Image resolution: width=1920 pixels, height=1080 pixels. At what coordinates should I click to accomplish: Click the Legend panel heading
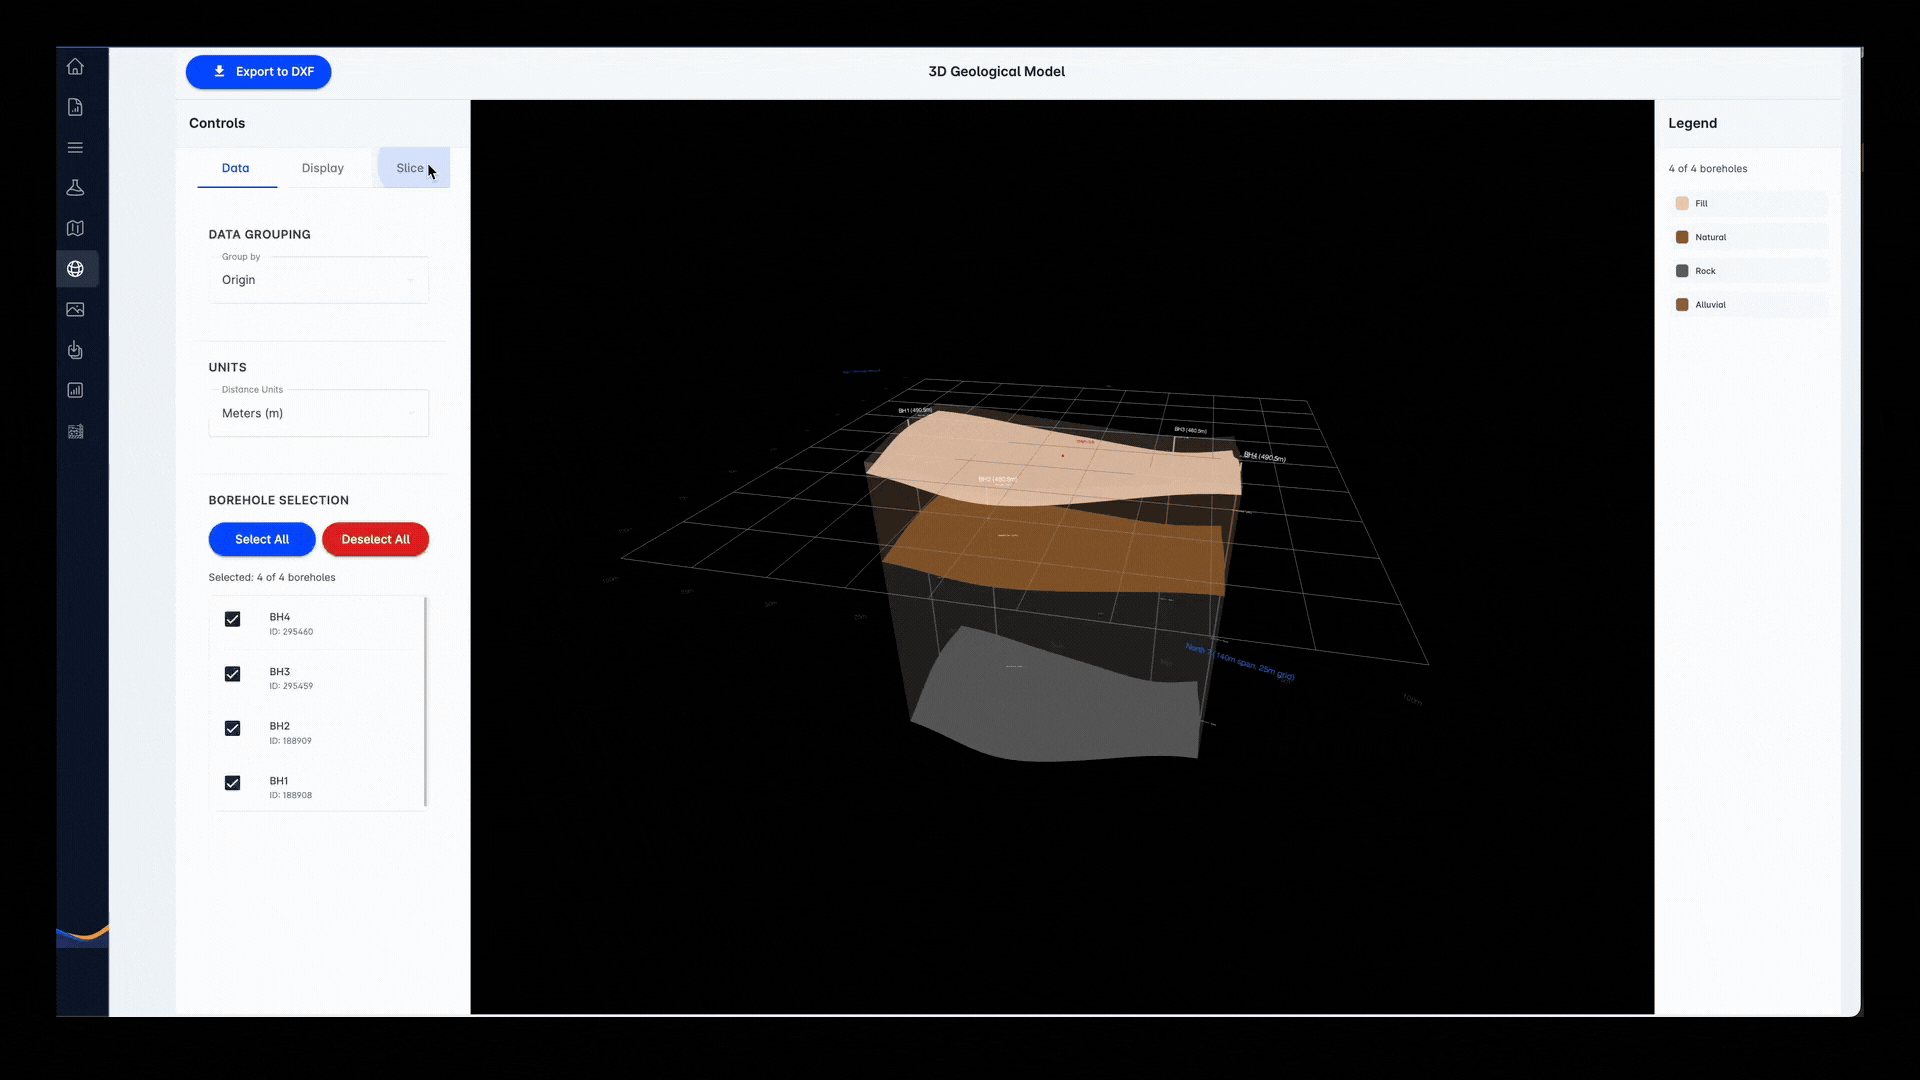1692,124
